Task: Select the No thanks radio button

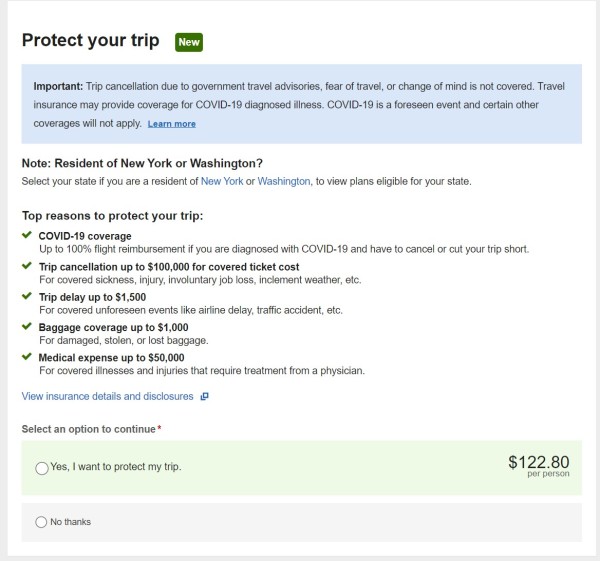Action: coord(41,522)
